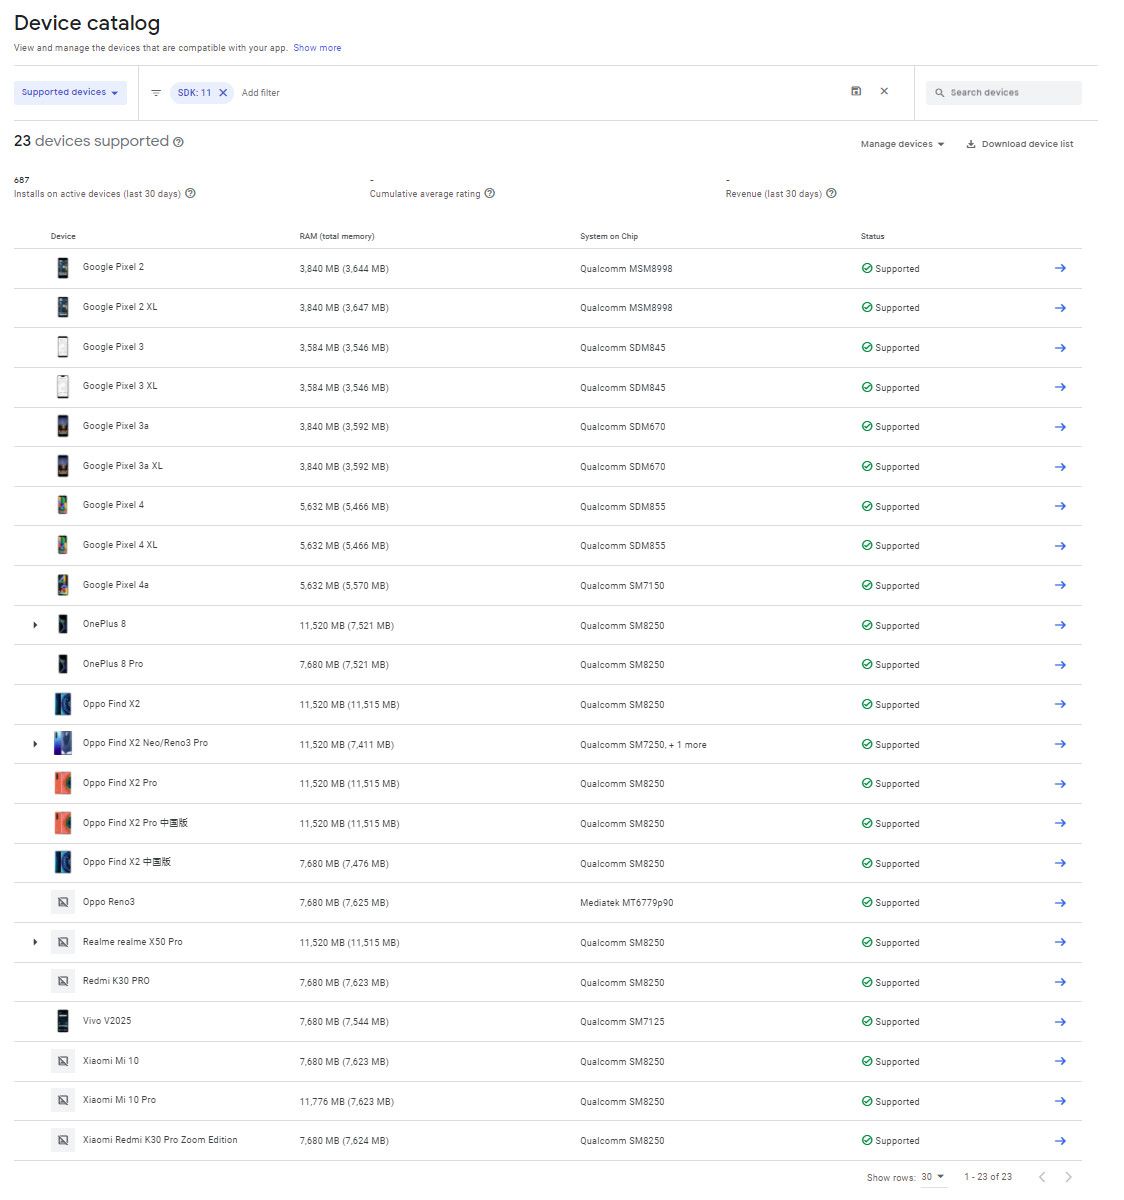Open details arrow for Oppo Find X2 Pro
1124x1200 pixels.
[1060, 784]
